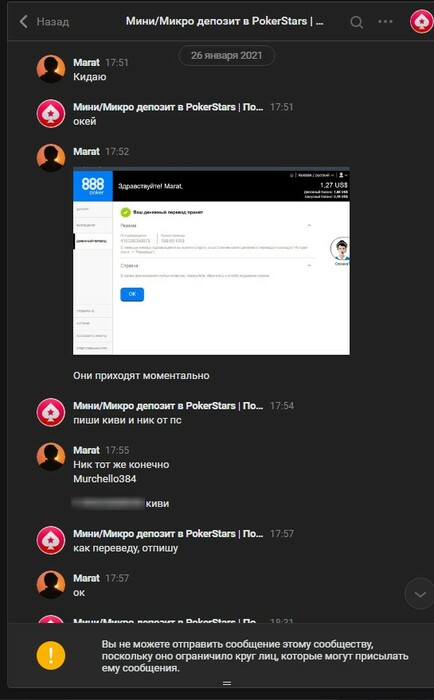Screen dimensions: 434x700
Task: Click the '26 января 2021' date pill
Action: click(x=226, y=56)
